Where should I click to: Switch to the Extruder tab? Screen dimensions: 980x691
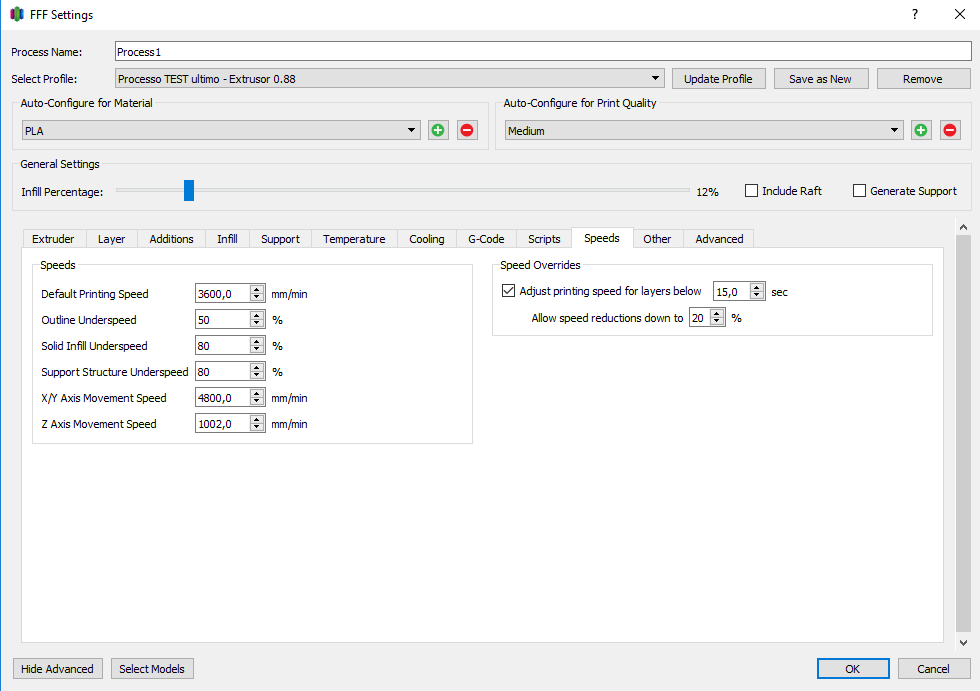53,239
